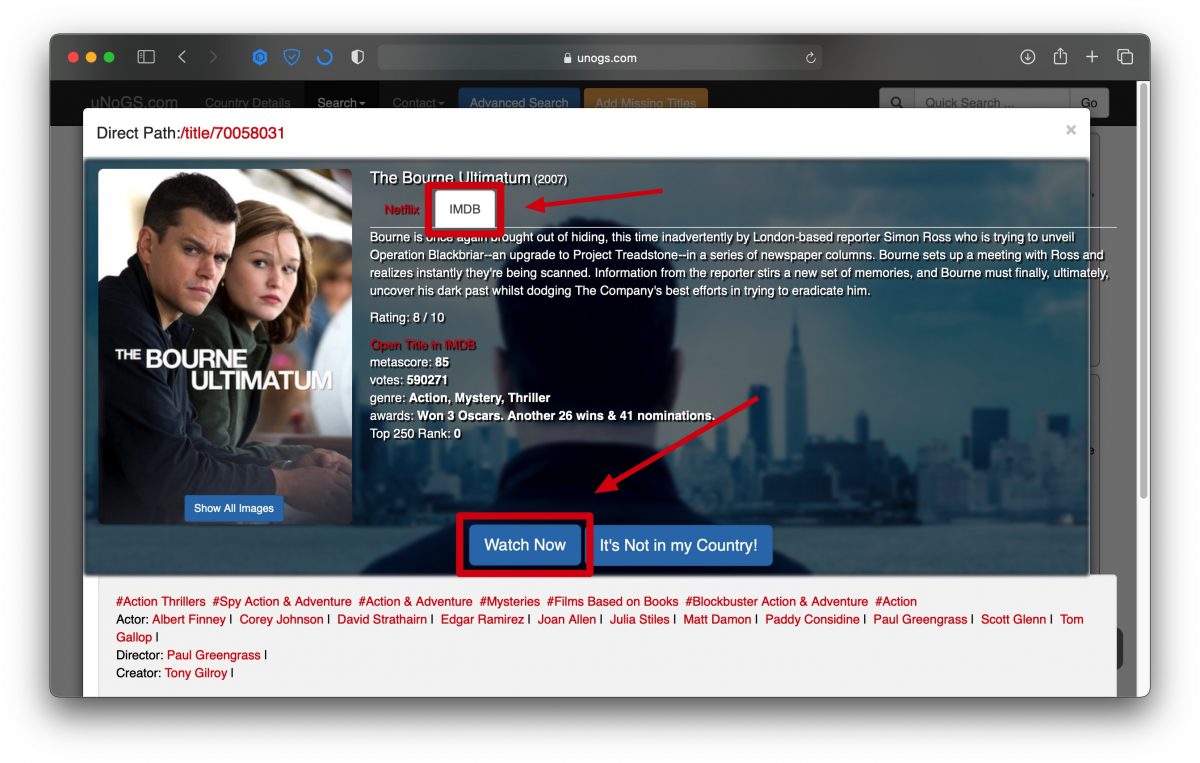This screenshot has height=763, width=1200.
Task: Click the Show All Images button
Action: click(x=234, y=508)
